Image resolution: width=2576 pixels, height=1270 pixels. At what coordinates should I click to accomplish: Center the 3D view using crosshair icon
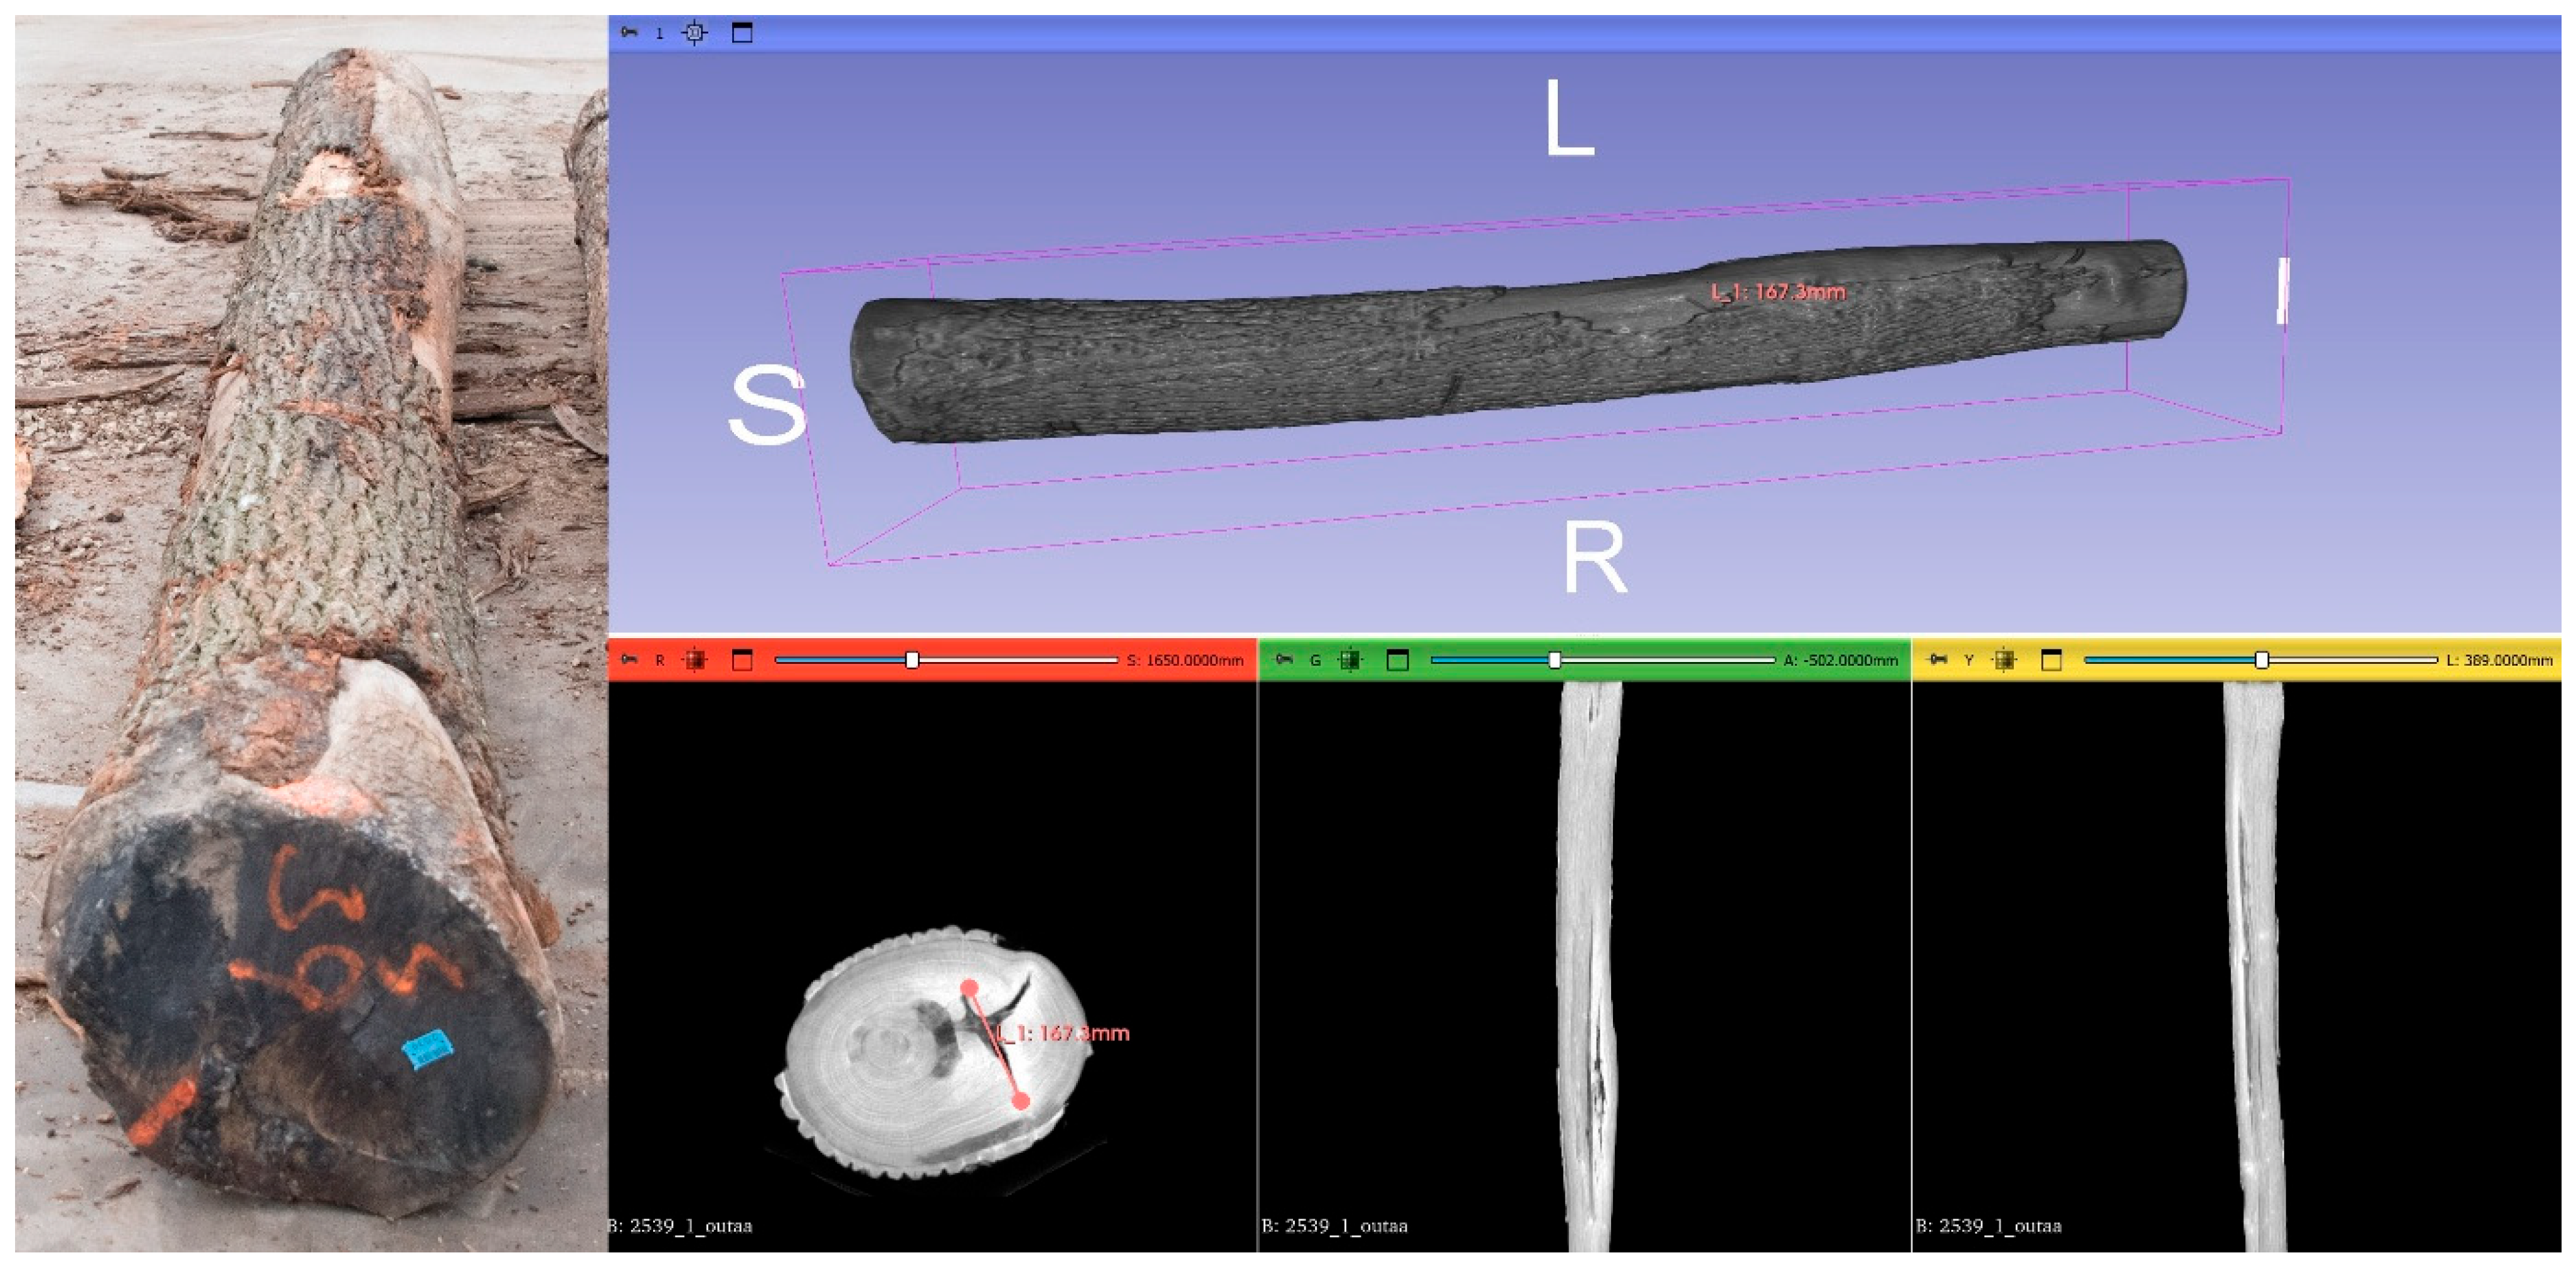coord(694,33)
